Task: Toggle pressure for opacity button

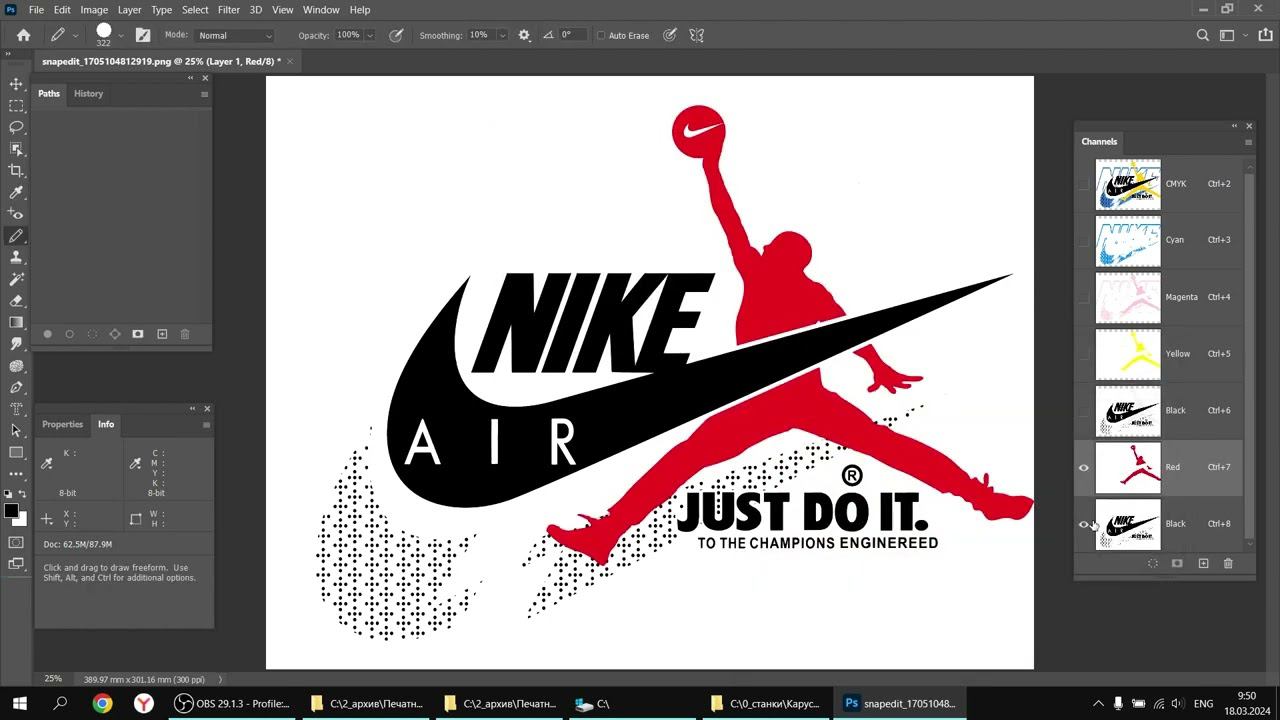Action: (396, 35)
